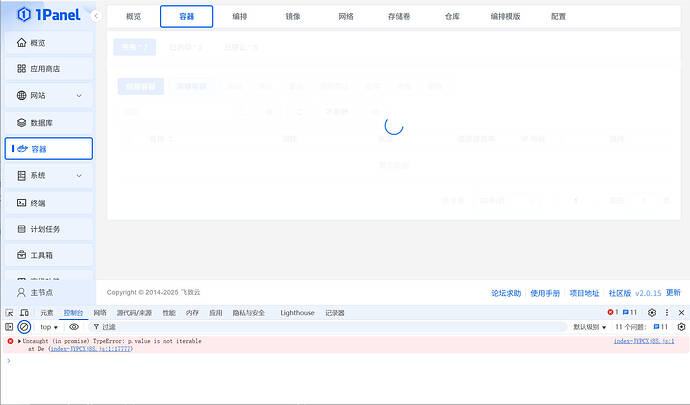Switch to the 镜像 images tab
The image size is (690, 405).
pyautogui.click(x=292, y=17)
